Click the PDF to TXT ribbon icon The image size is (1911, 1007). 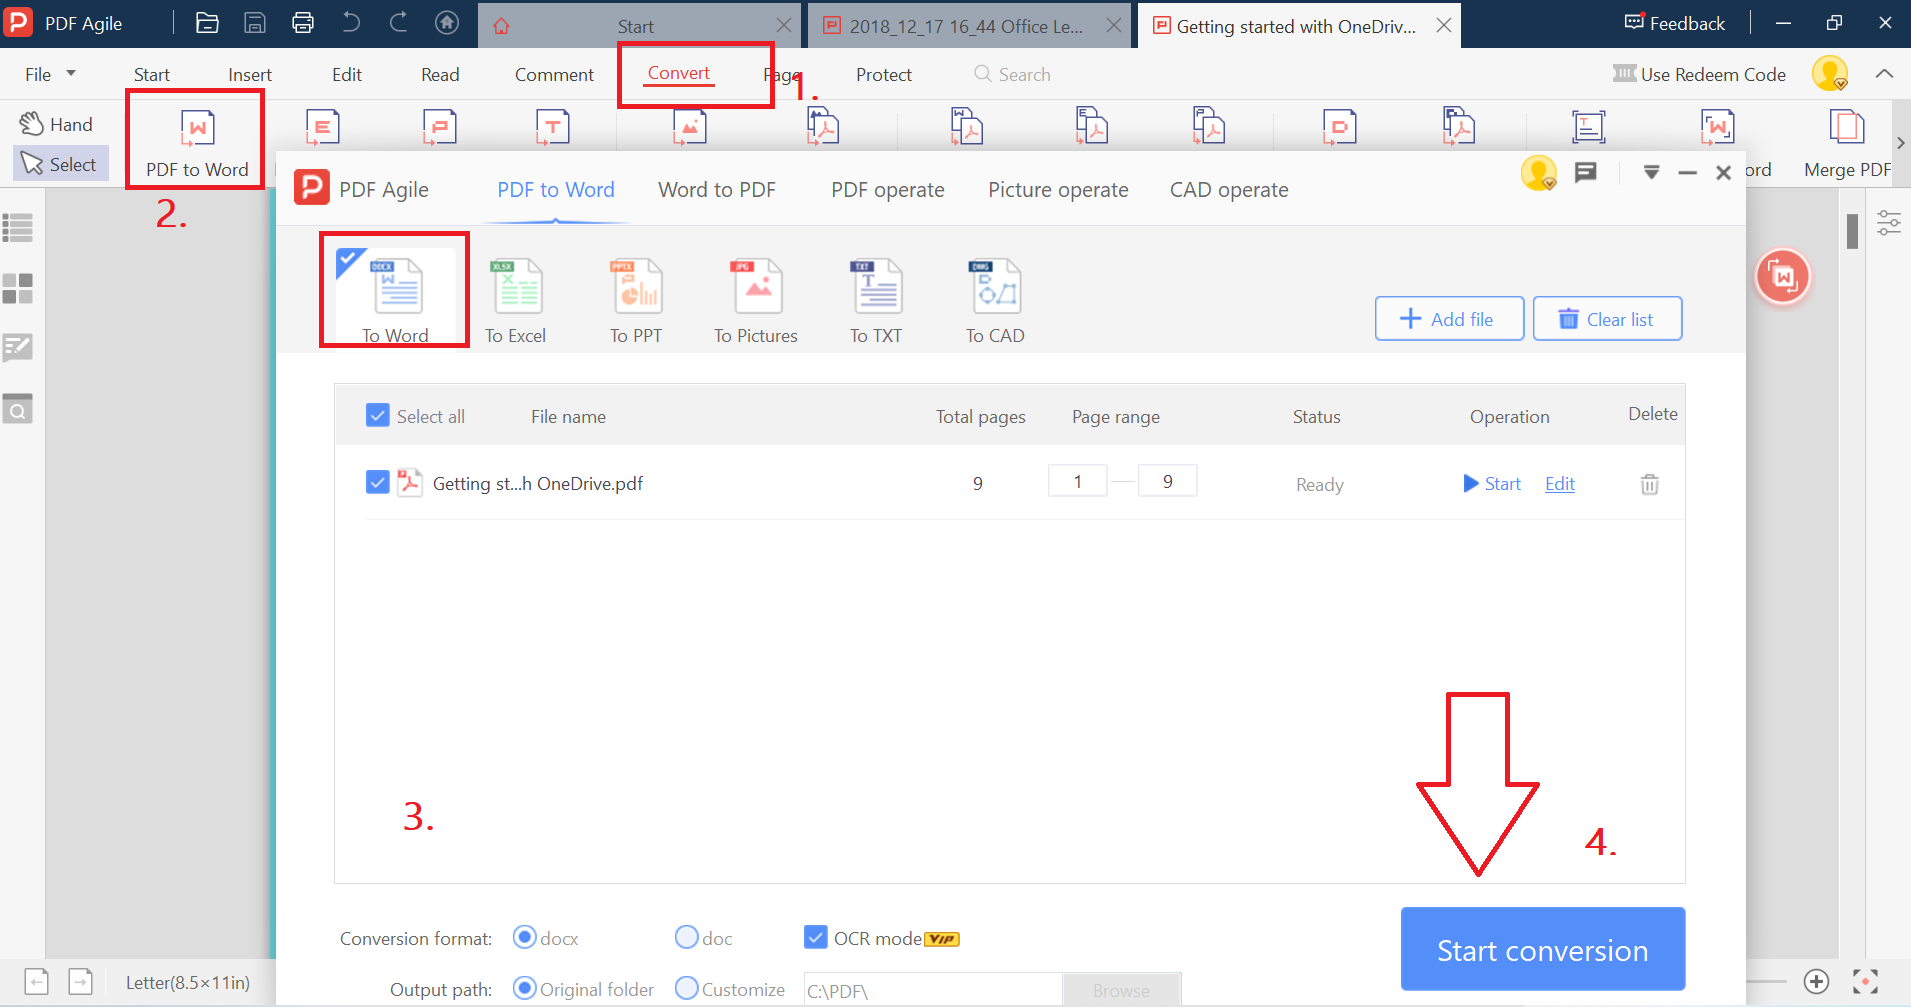(553, 128)
